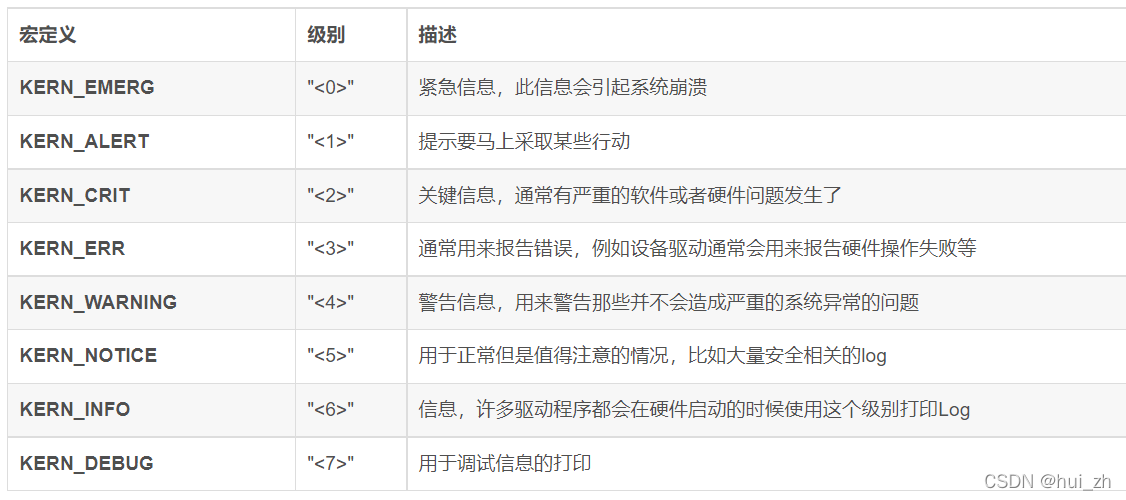
Task: Click the description starting with 用于正常但是值得注意
Action: (653, 356)
